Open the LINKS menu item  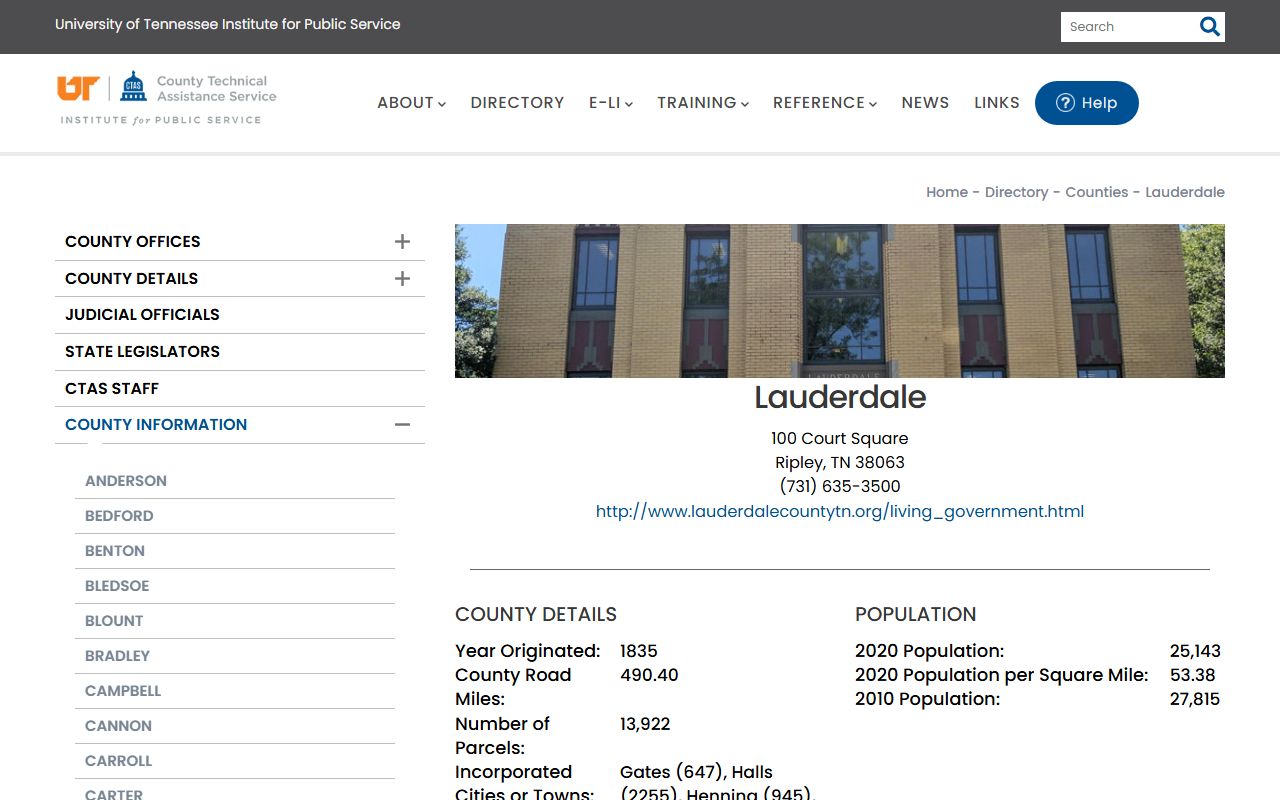pyautogui.click(x=997, y=103)
